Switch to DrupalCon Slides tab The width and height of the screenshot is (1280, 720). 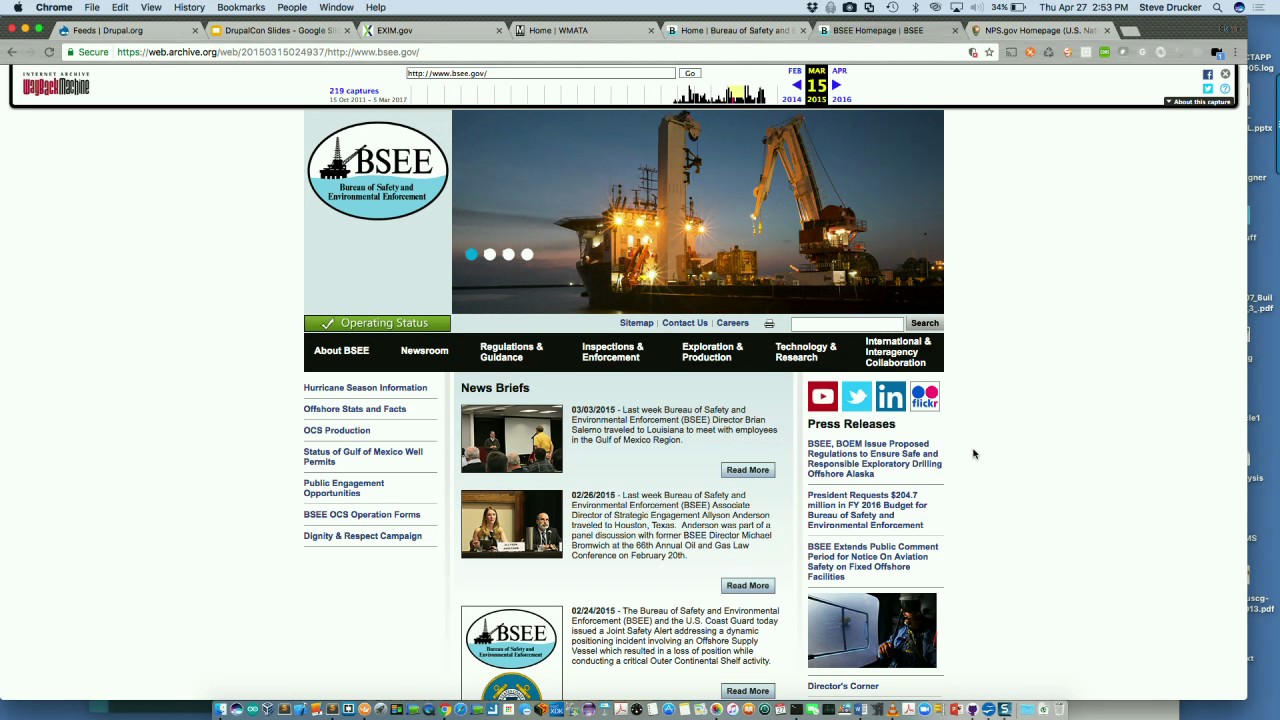click(x=280, y=30)
